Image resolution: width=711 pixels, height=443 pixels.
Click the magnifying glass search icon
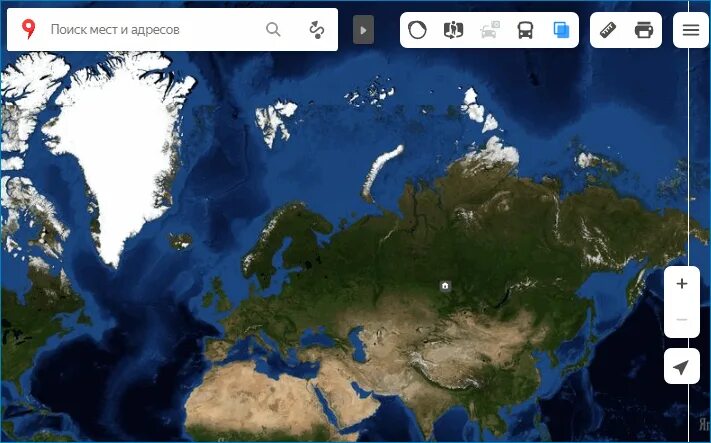tap(273, 29)
